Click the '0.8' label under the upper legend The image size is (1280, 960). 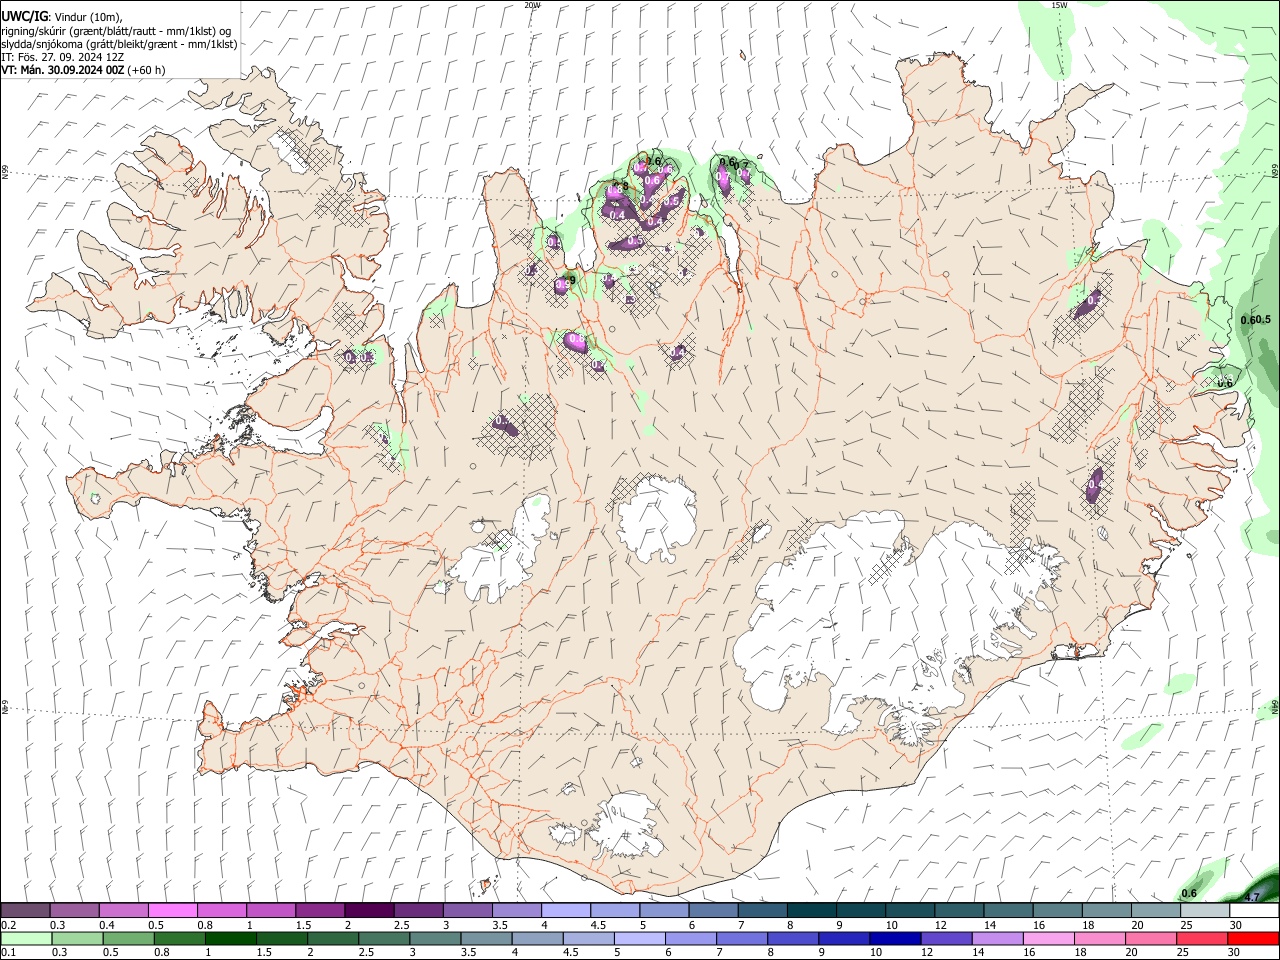(x=205, y=925)
